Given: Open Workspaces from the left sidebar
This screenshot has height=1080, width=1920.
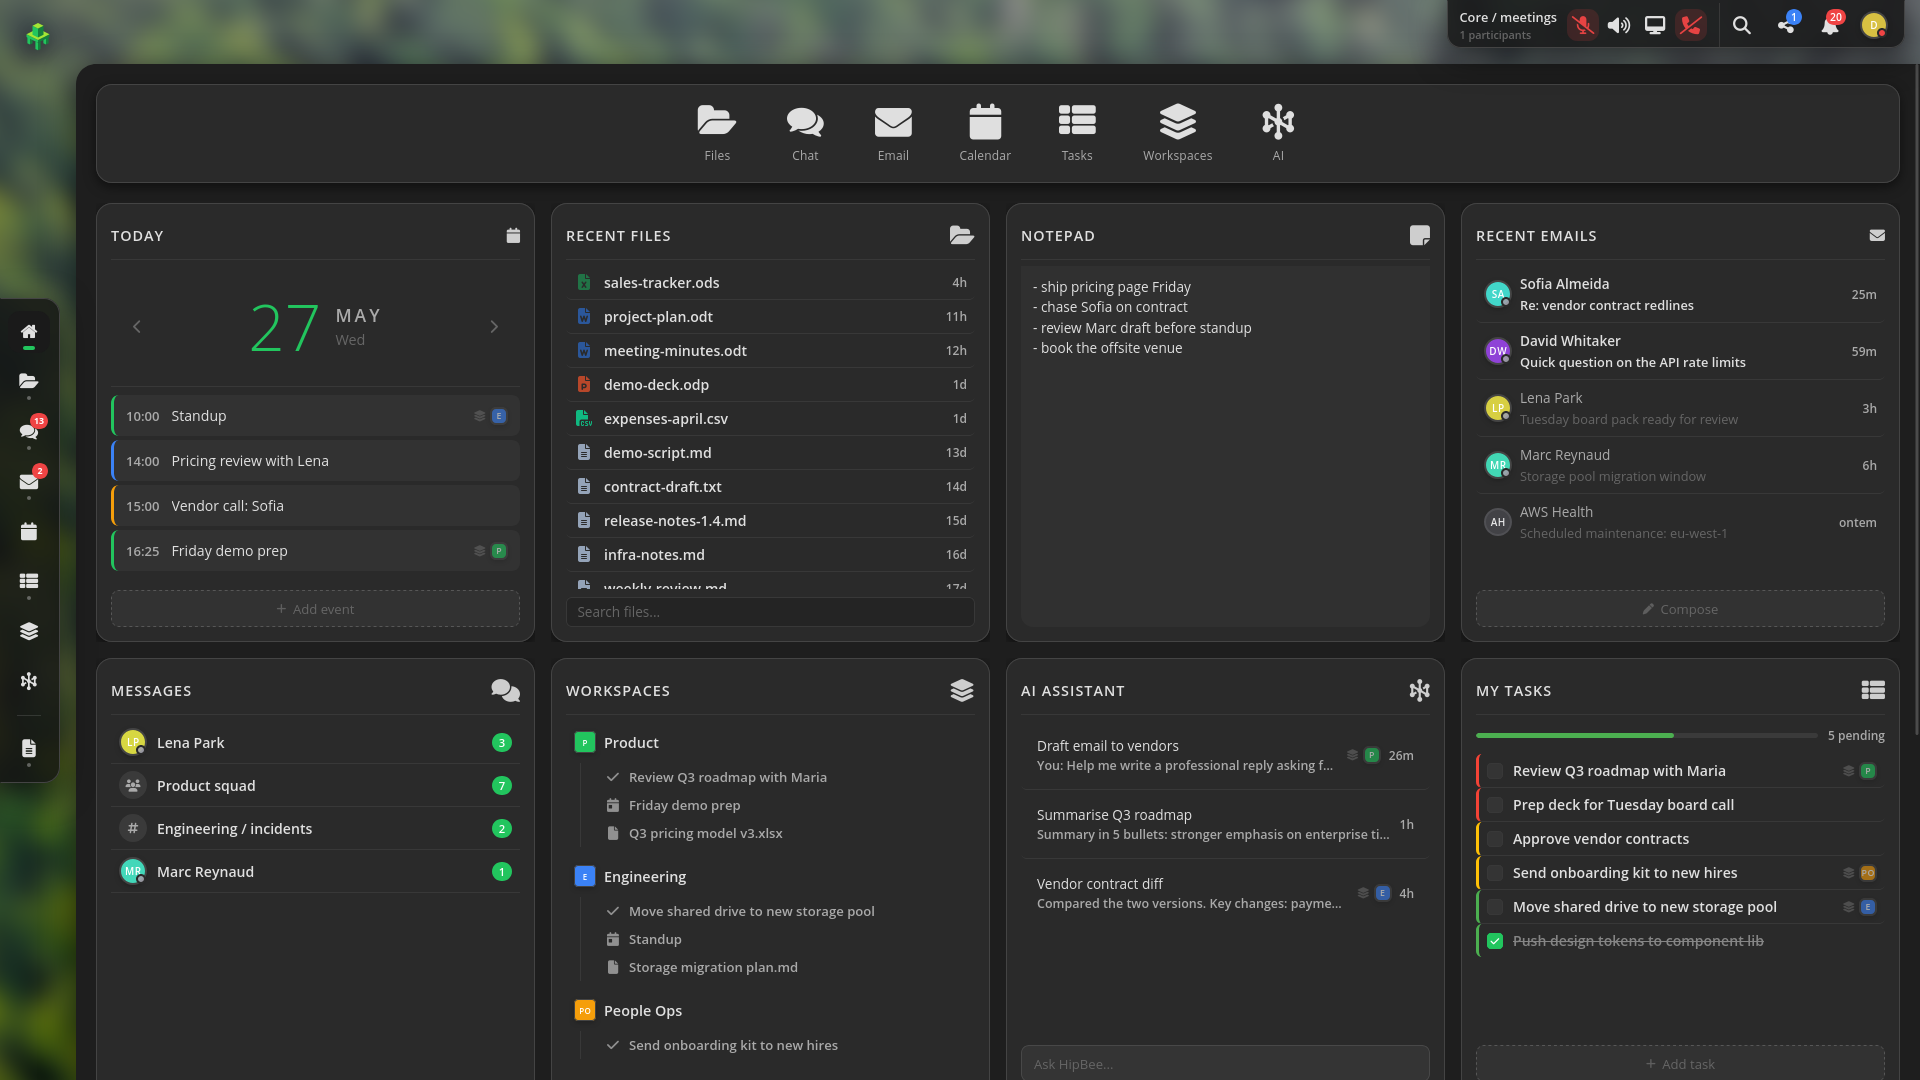Looking at the screenshot, I should [x=29, y=631].
